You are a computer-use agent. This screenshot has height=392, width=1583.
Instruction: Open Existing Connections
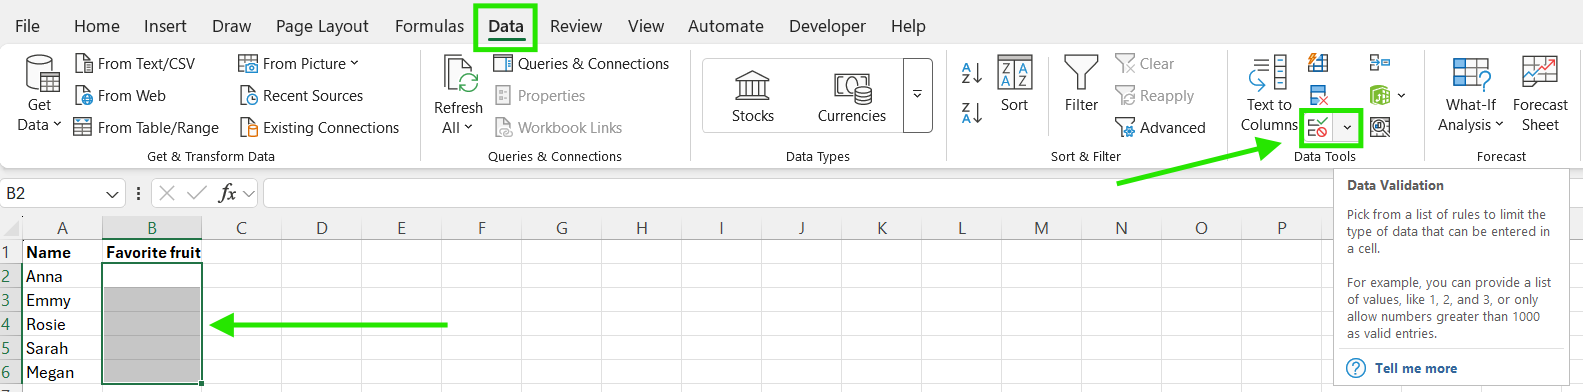tap(319, 127)
